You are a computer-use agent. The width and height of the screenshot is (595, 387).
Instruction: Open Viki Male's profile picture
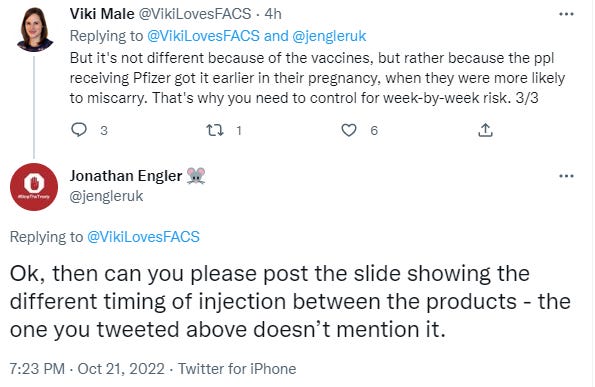tap(35, 30)
